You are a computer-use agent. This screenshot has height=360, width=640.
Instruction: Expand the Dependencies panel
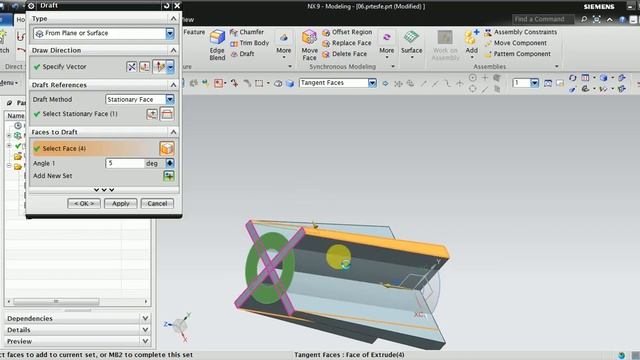[x=145, y=318]
